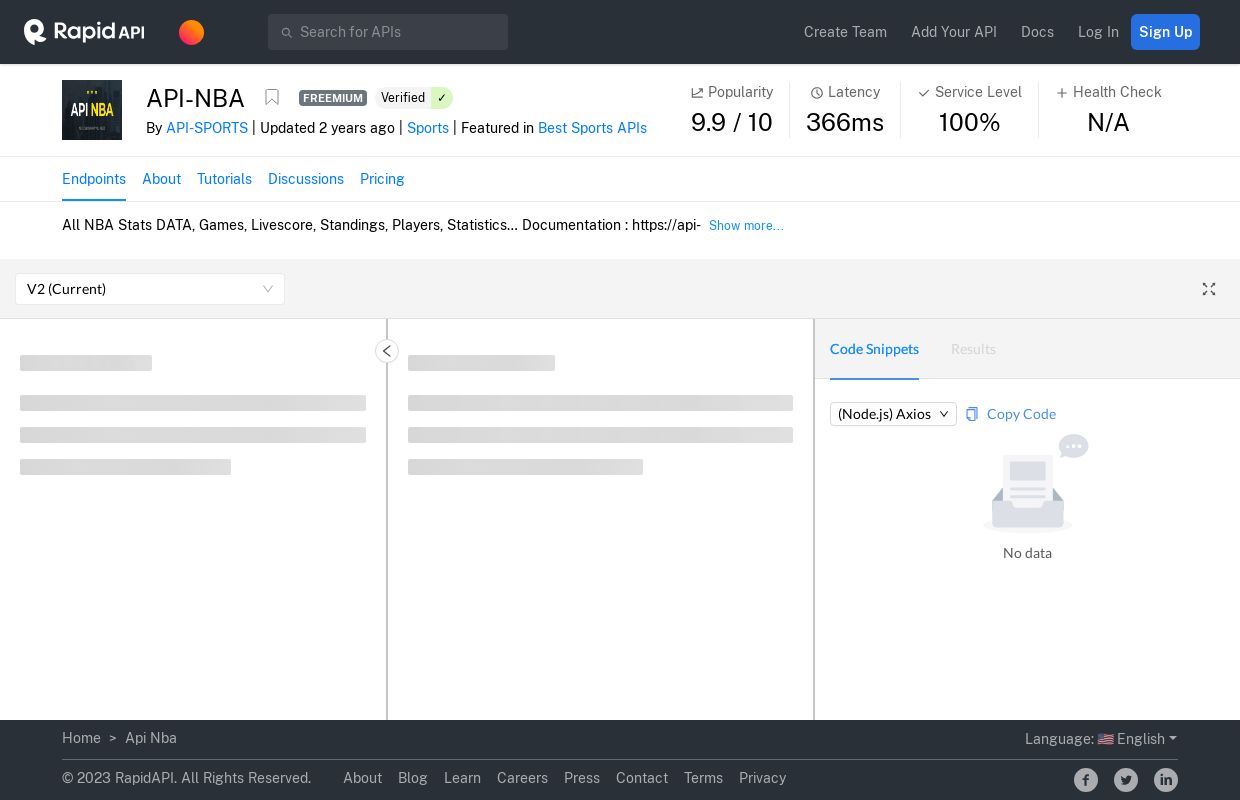Click Add Your API

954,32
